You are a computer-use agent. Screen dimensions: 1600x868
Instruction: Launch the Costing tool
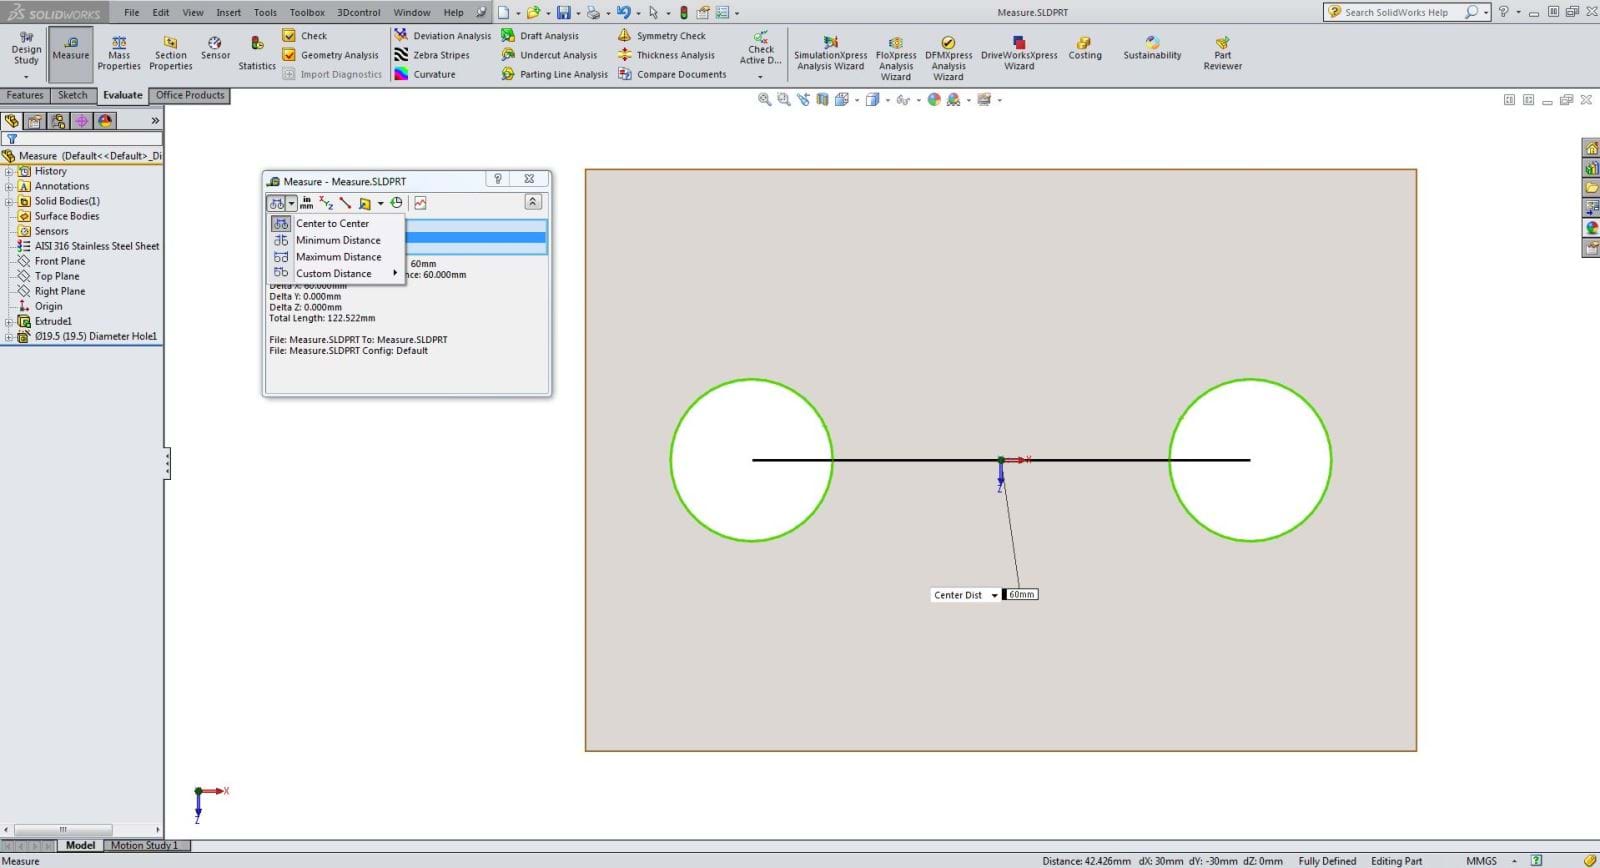pyautogui.click(x=1084, y=47)
